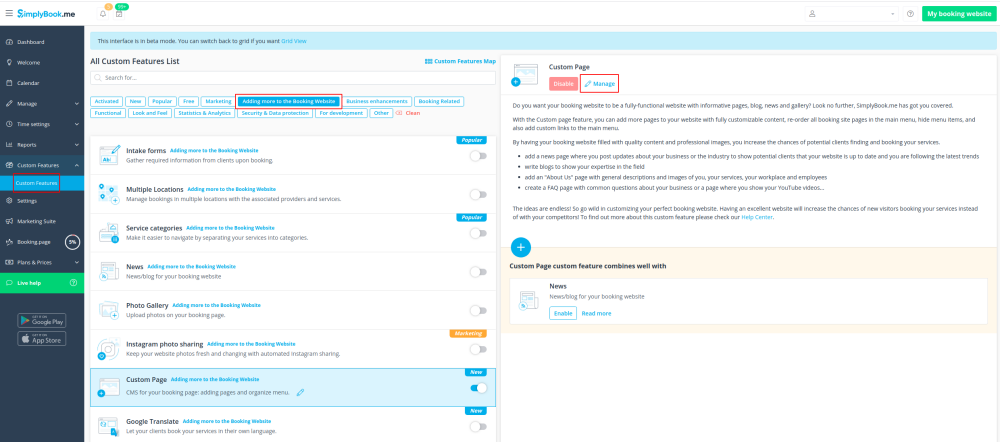Screen dimensions: 1000x442
Task: Click the notification bell icon
Action: [103, 14]
